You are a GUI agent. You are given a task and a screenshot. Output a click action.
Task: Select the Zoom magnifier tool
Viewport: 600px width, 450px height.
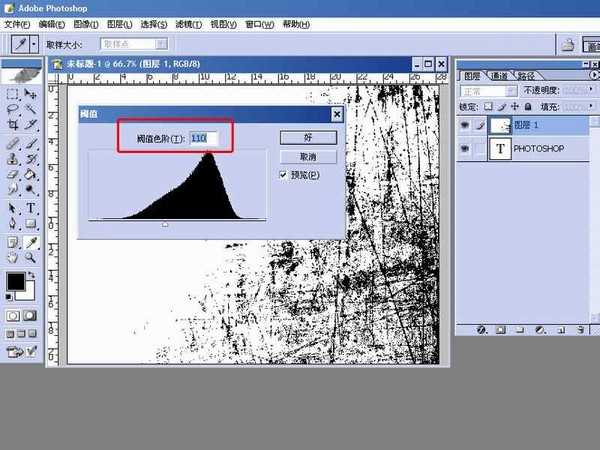click(30, 258)
